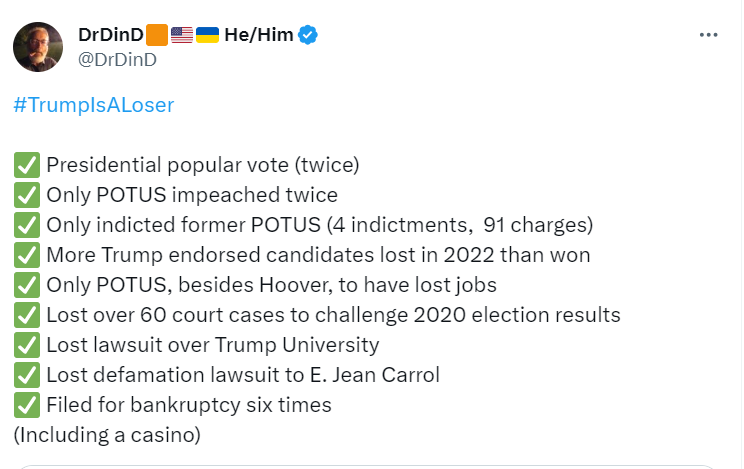Click checkmark beside Only indicted former POTUS
Image resolution: width=744 pixels, height=469 pixels.
26,225
